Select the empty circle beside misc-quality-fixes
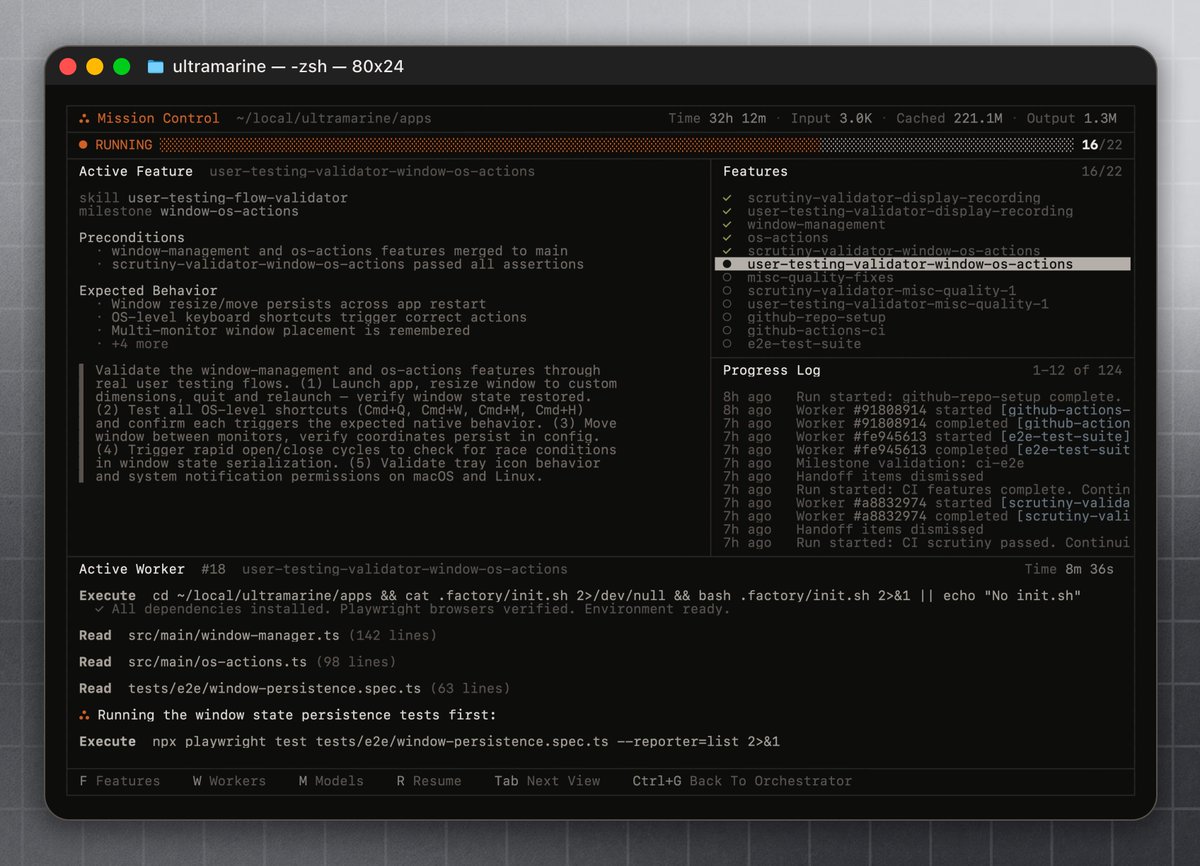 (727, 278)
